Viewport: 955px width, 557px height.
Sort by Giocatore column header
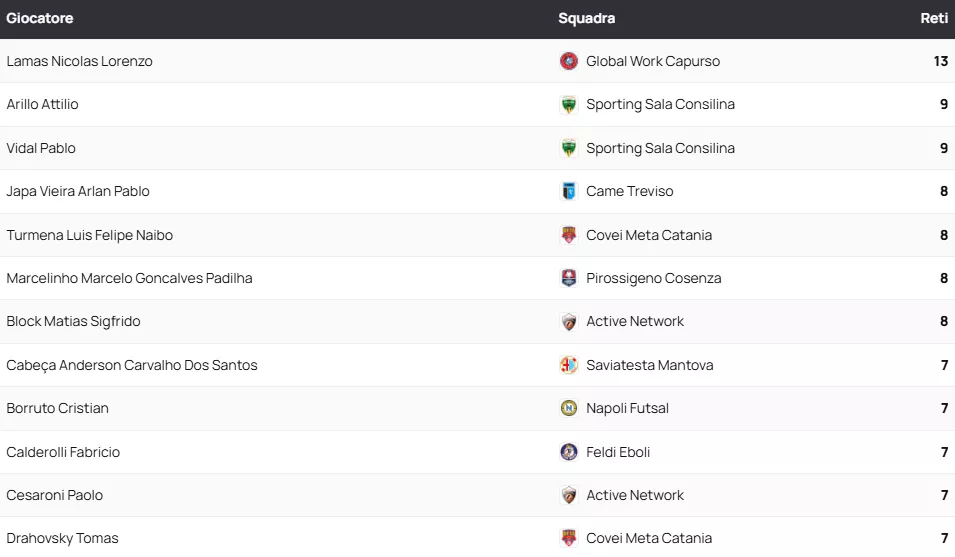40,18
